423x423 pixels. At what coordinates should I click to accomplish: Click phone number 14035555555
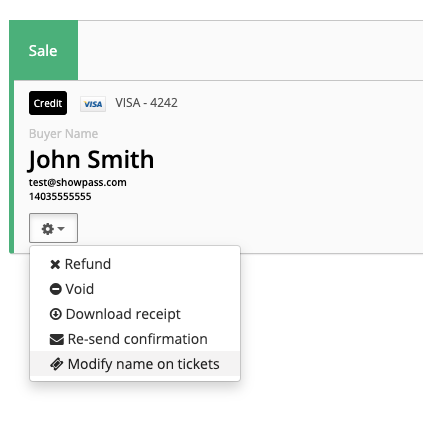tap(60, 197)
